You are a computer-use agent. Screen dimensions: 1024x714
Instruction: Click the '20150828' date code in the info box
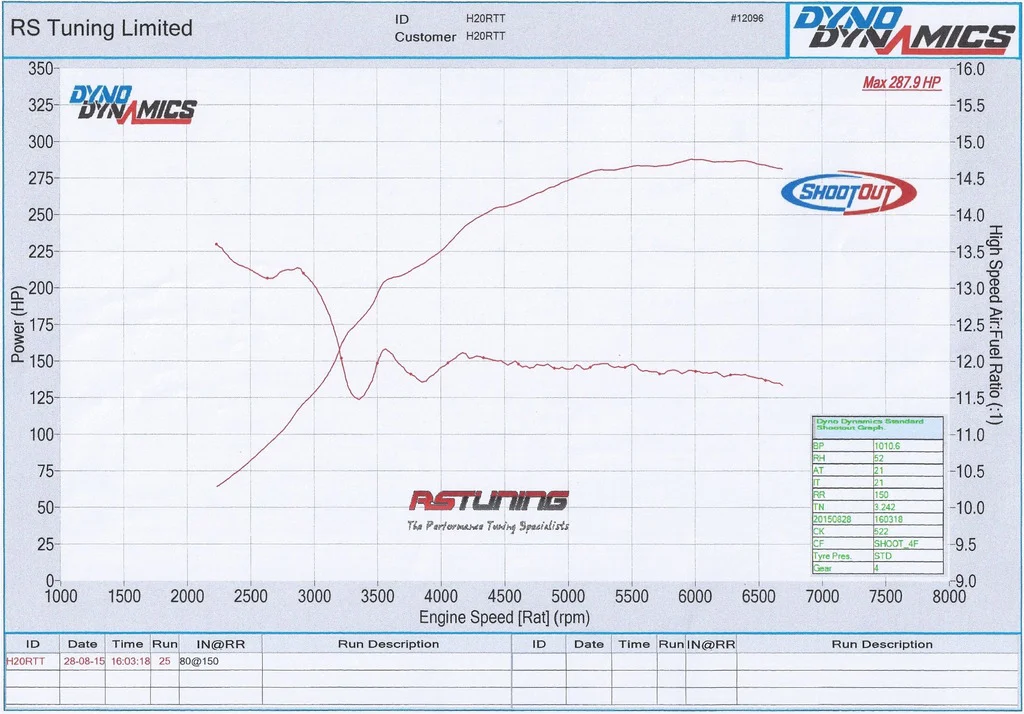click(832, 519)
